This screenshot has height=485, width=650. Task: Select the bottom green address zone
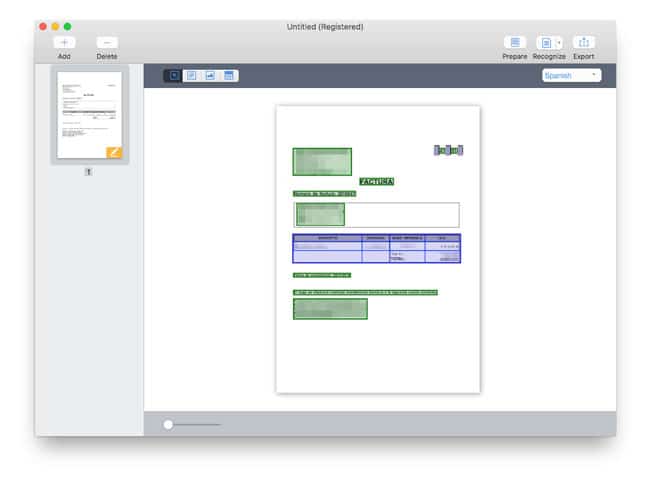[330, 308]
